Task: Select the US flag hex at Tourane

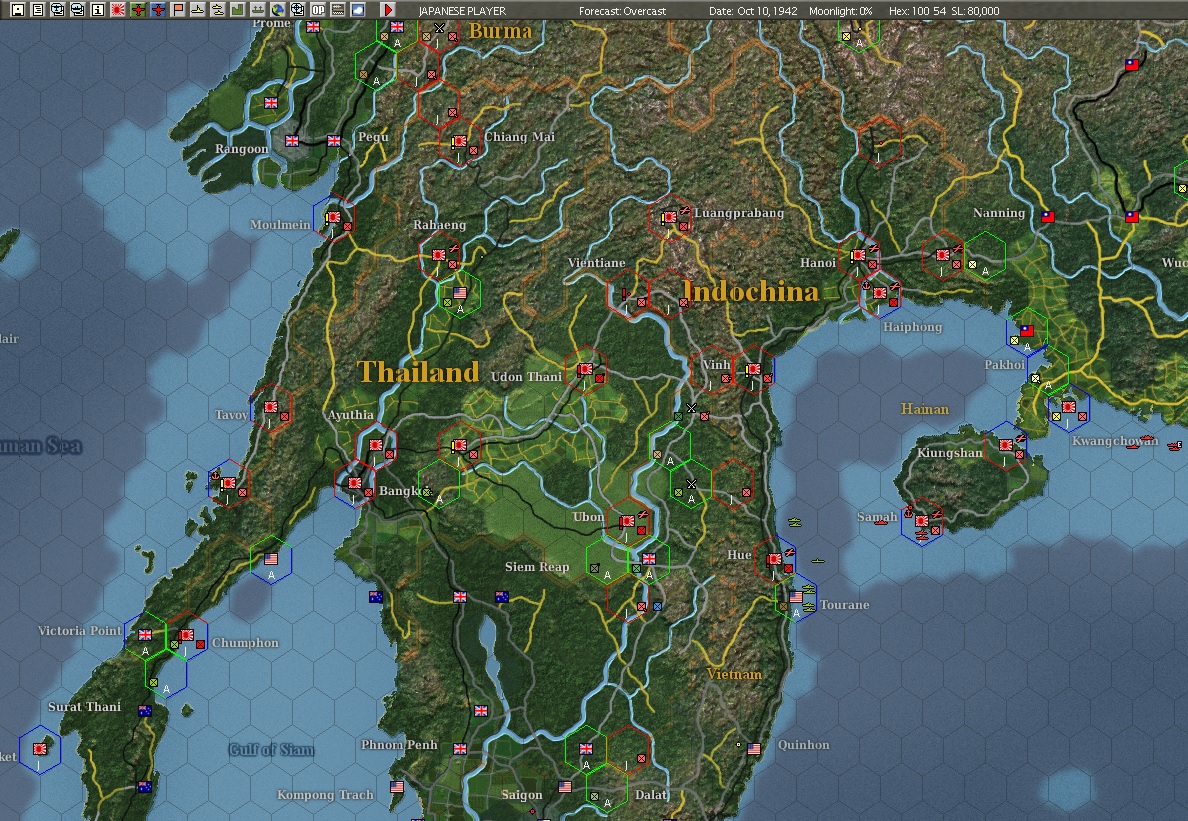Action: pyautogui.click(x=796, y=597)
